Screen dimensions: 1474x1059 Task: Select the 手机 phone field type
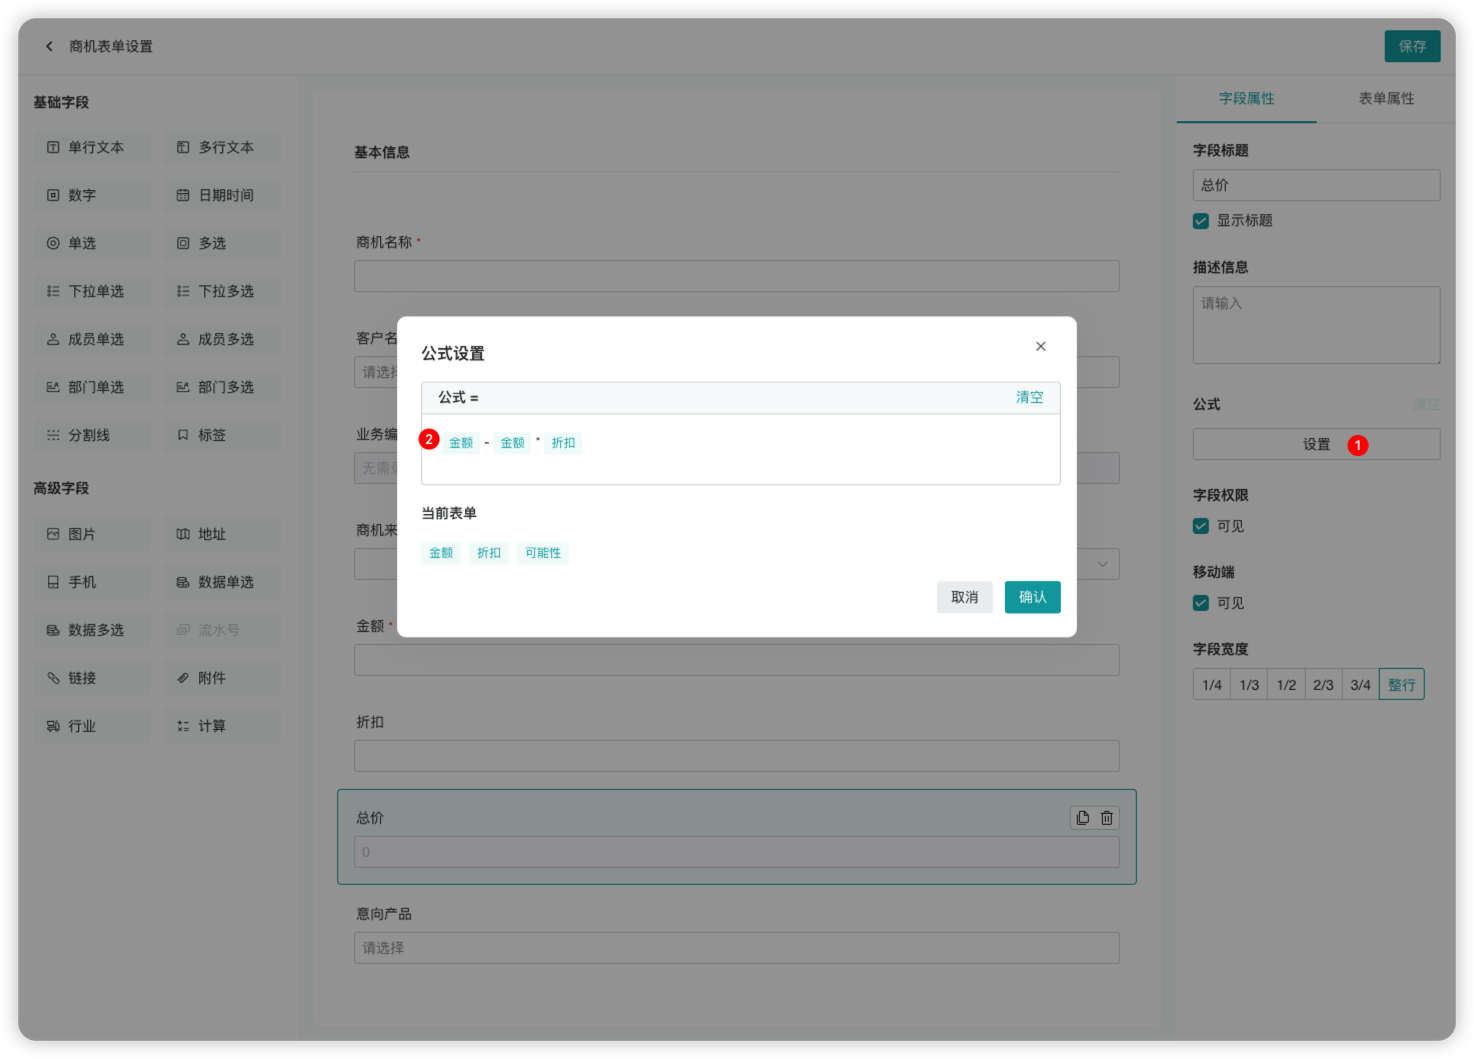tap(91, 581)
